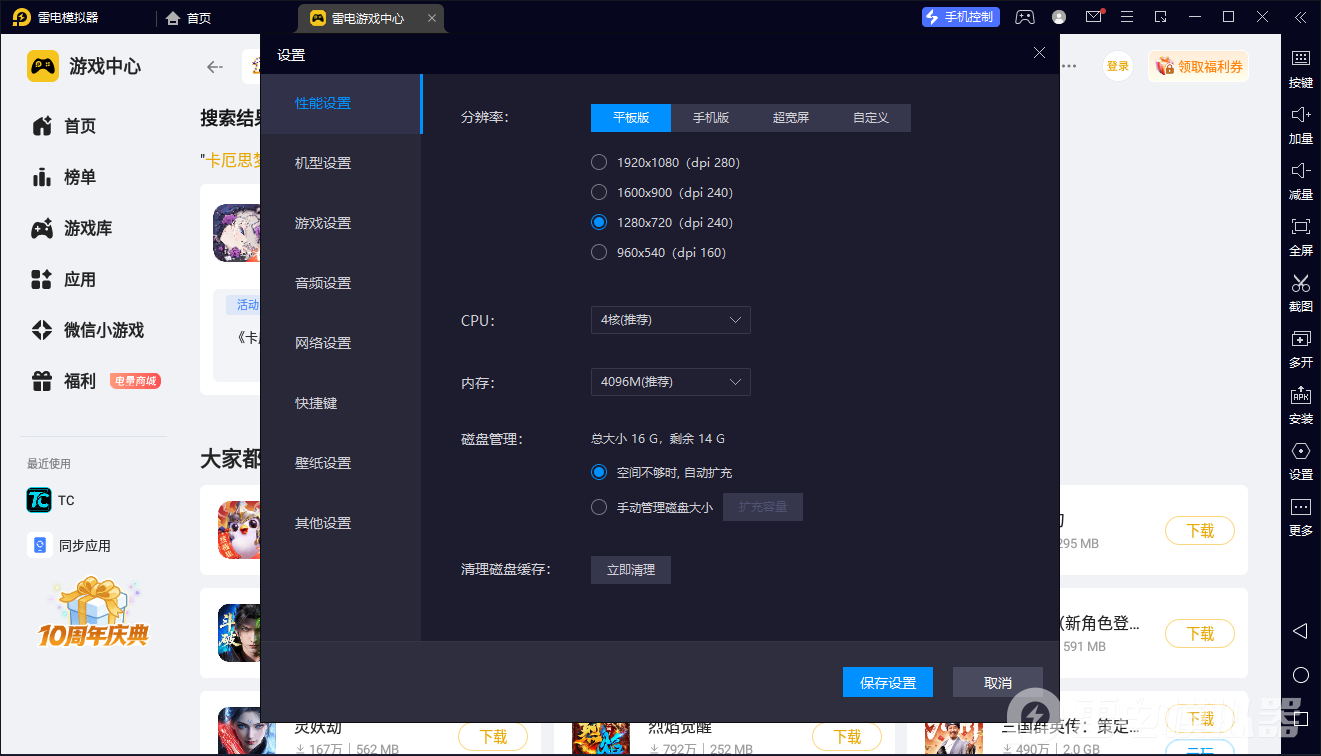This screenshot has height=756, width=1321.
Task: Open 游戏库 in game center sidebar
Action: 72,228
